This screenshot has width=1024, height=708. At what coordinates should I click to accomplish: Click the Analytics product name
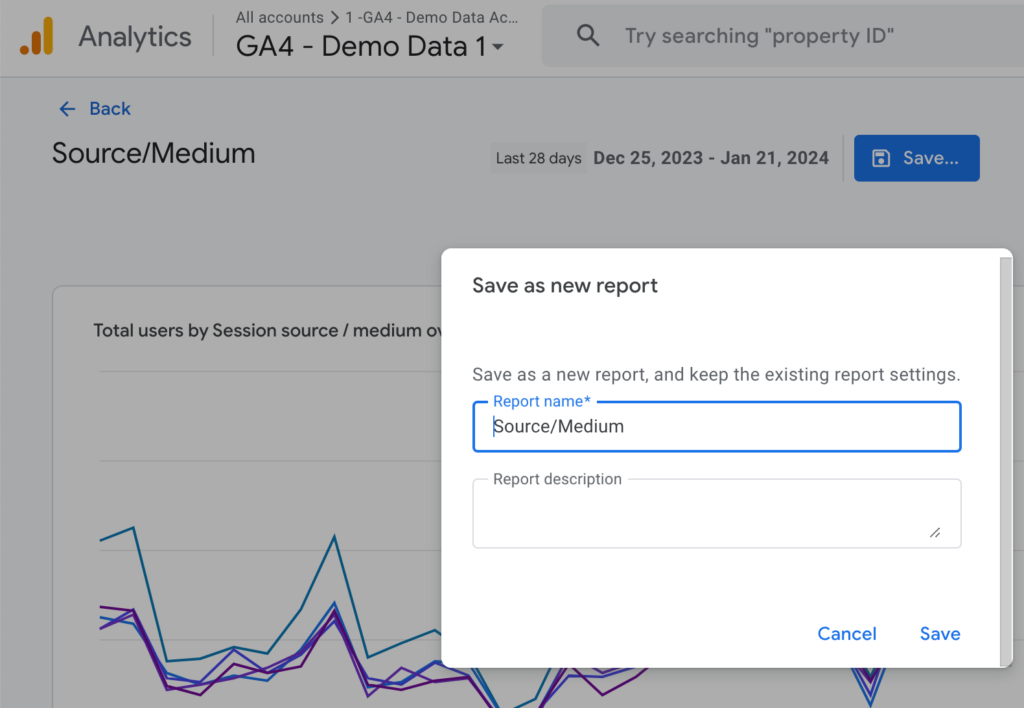135,37
